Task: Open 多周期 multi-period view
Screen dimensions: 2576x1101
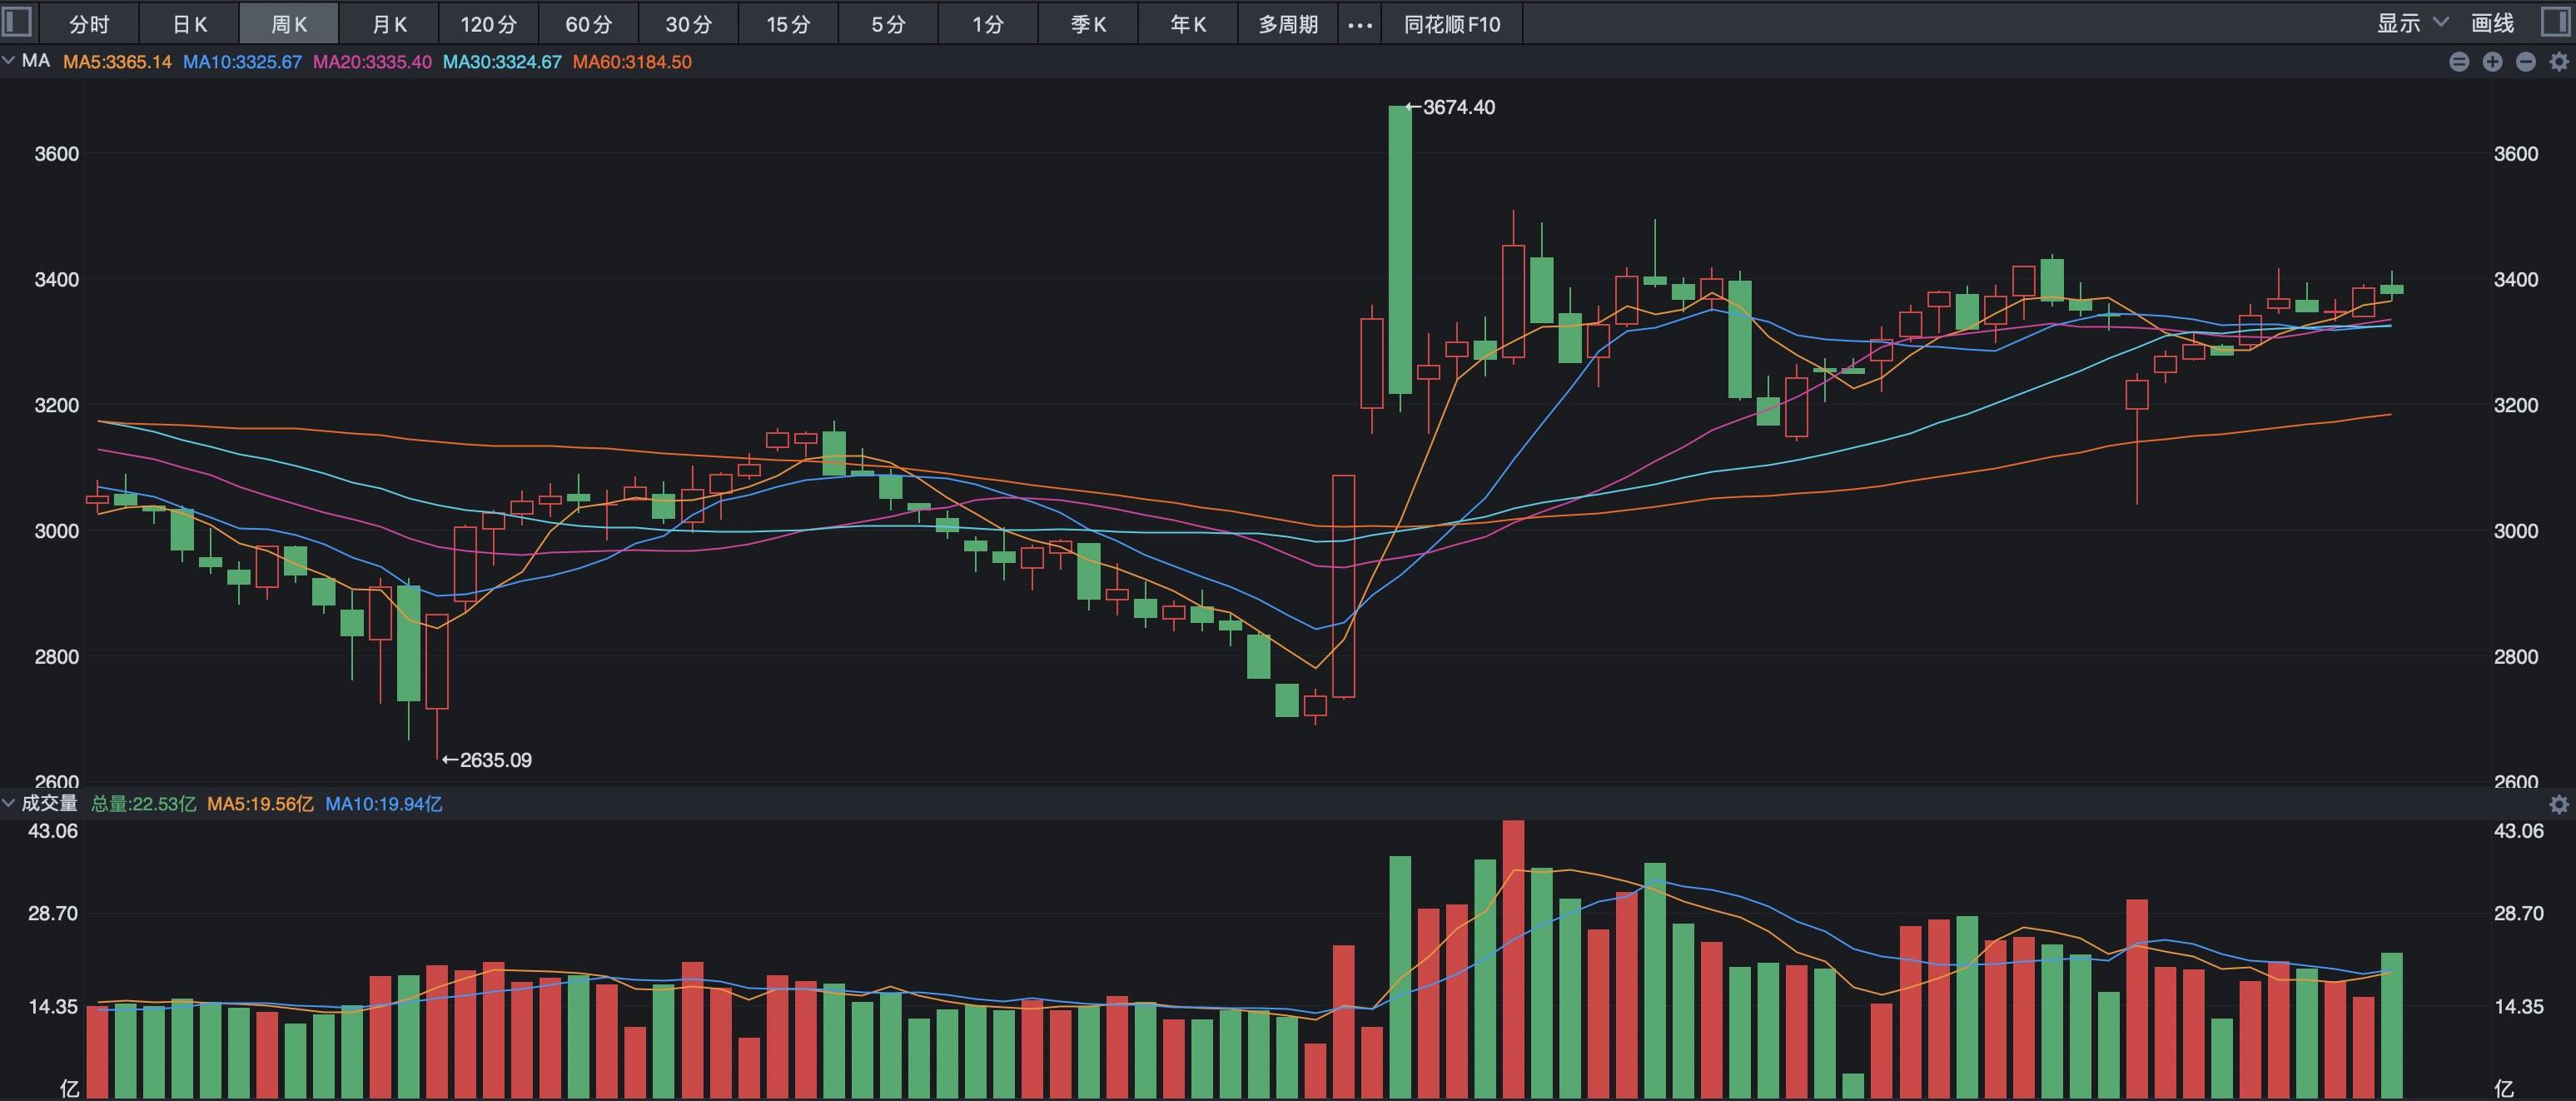Action: coord(1288,24)
